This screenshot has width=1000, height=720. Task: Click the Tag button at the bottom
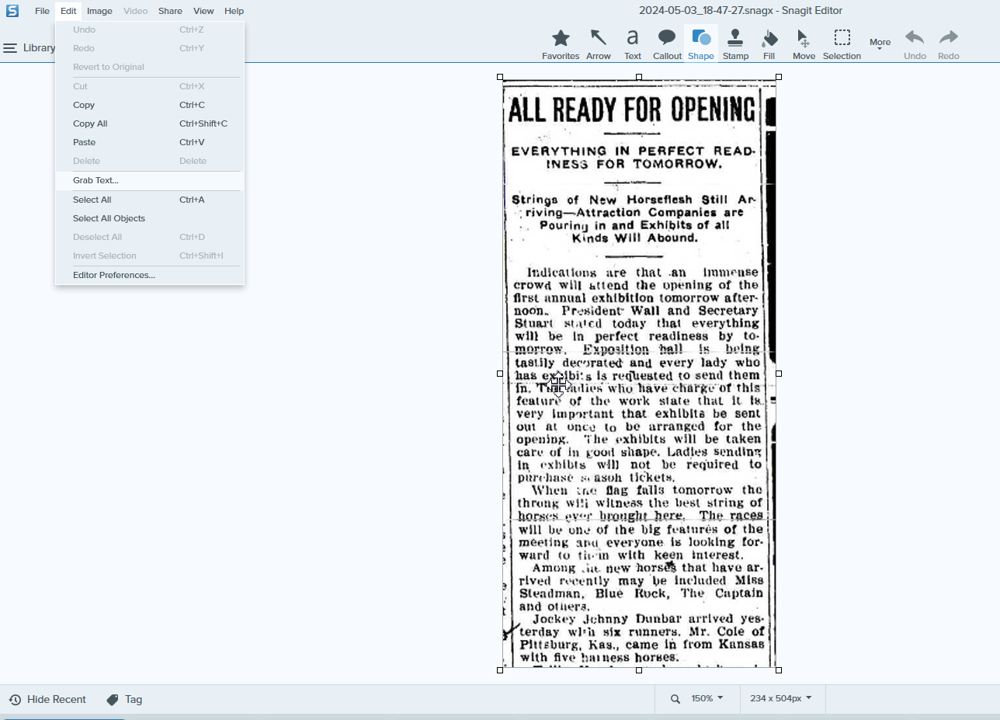(x=124, y=699)
